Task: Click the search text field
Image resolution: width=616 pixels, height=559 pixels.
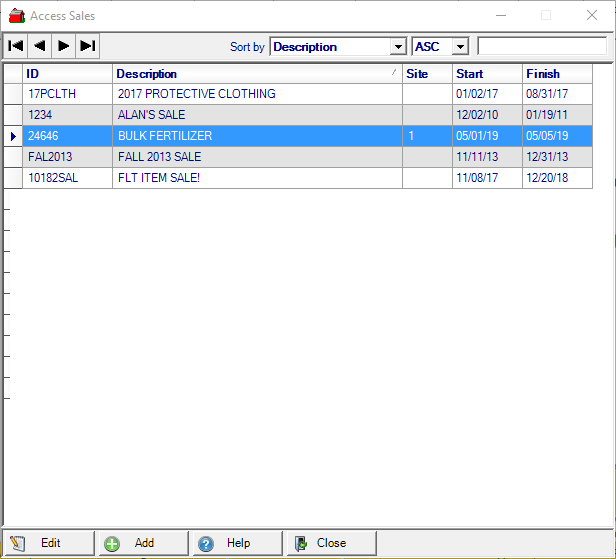Action: coord(541,46)
